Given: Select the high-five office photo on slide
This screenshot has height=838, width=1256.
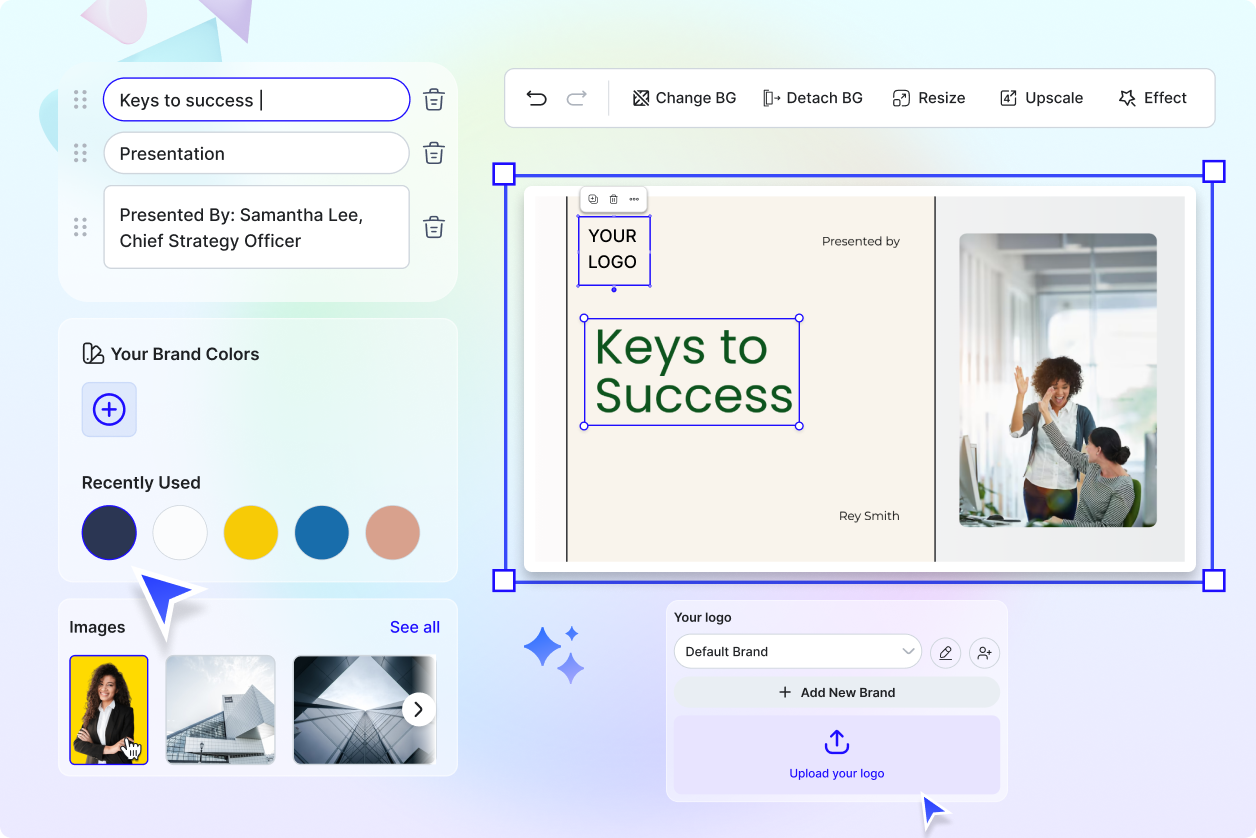Looking at the screenshot, I should [1058, 380].
